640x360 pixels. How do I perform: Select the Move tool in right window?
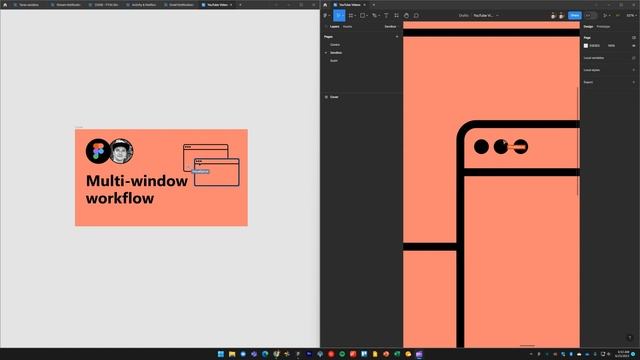click(339, 16)
